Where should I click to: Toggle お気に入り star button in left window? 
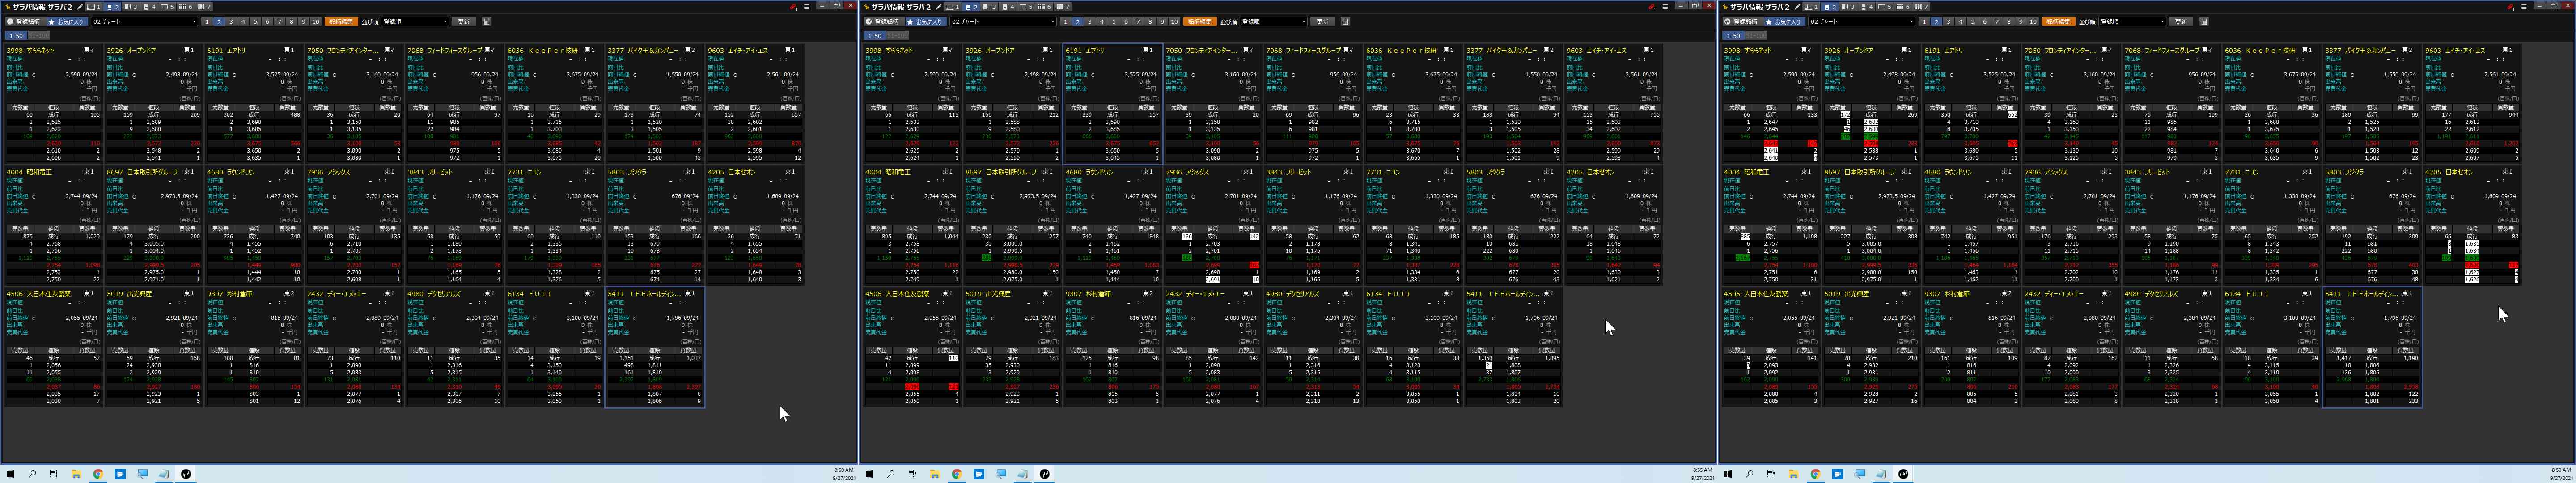click(x=68, y=21)
